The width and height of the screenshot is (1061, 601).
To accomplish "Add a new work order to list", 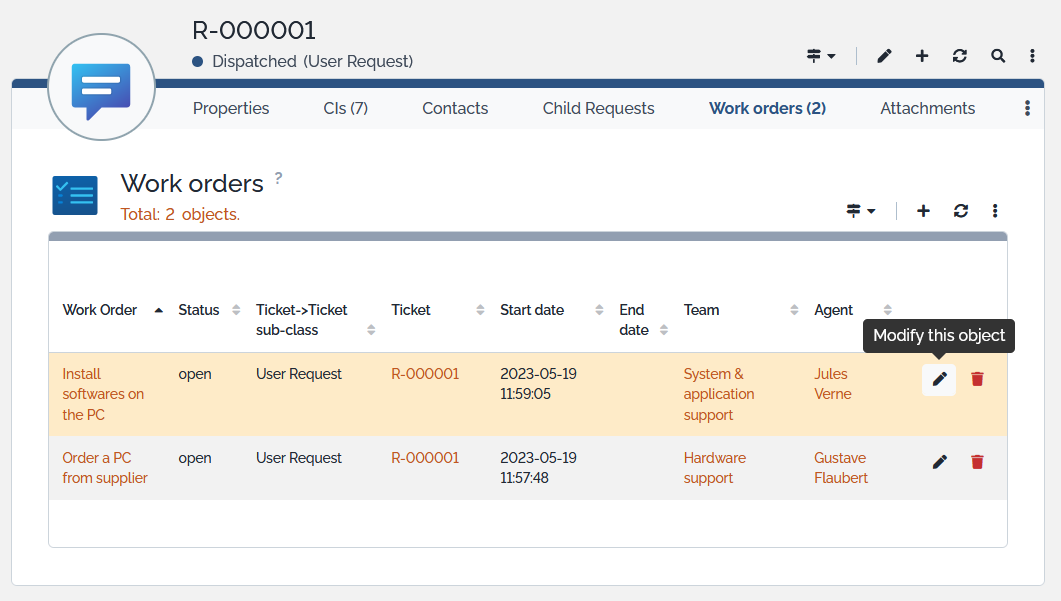I will 923,211.
